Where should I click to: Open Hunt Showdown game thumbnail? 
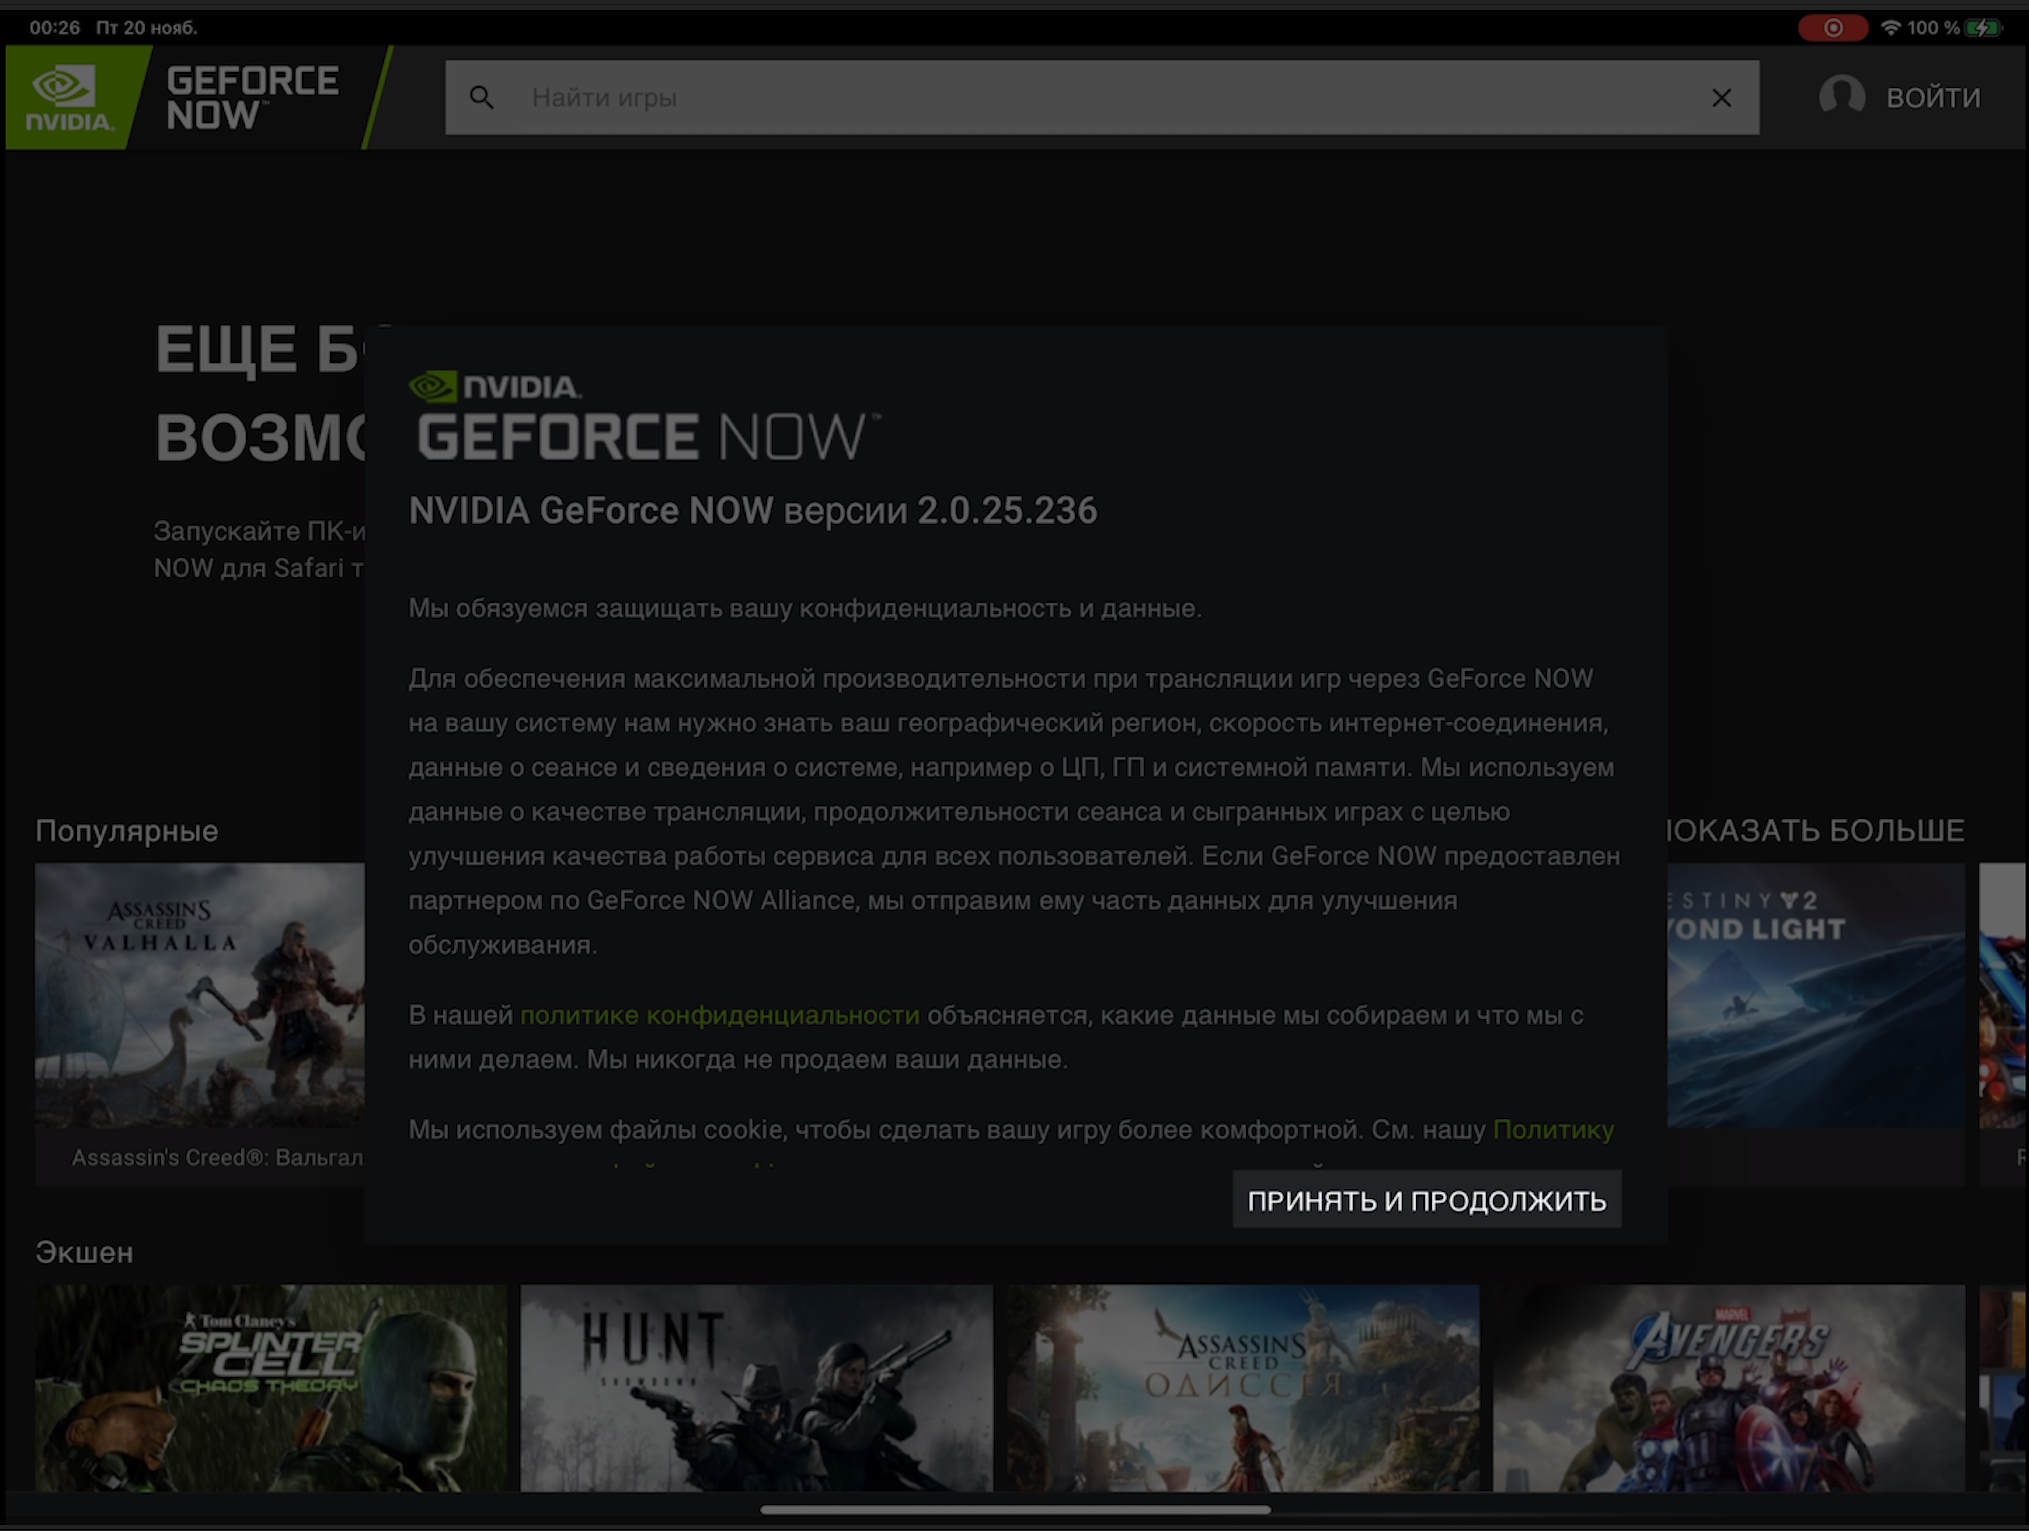[x=756, y=1388]
